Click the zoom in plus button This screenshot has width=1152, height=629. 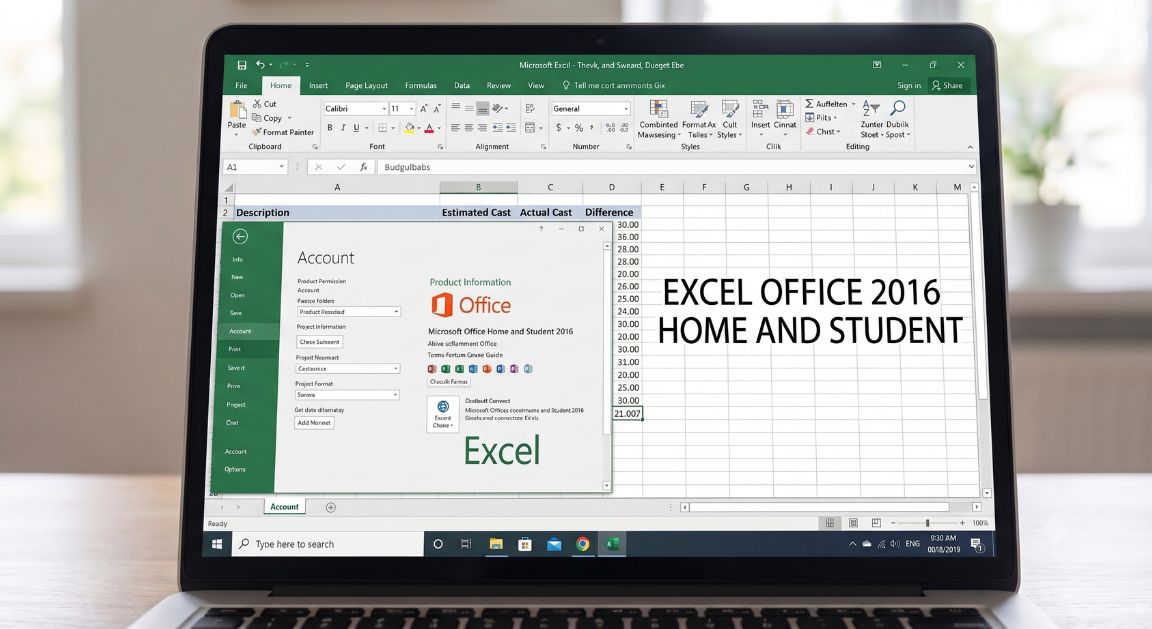[x=962, y=523]
